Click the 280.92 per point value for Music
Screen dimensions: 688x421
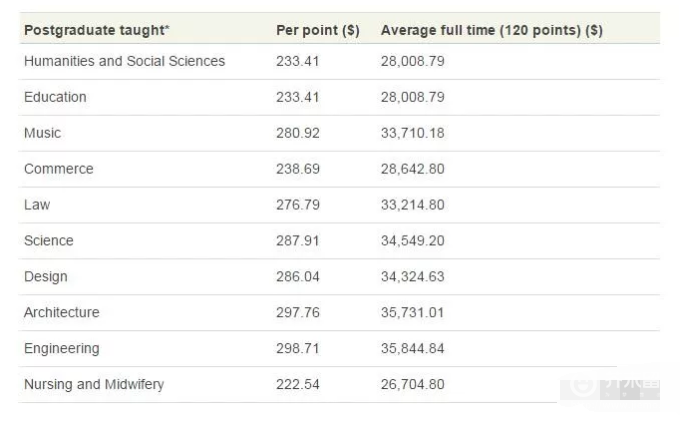click(298, 133)
